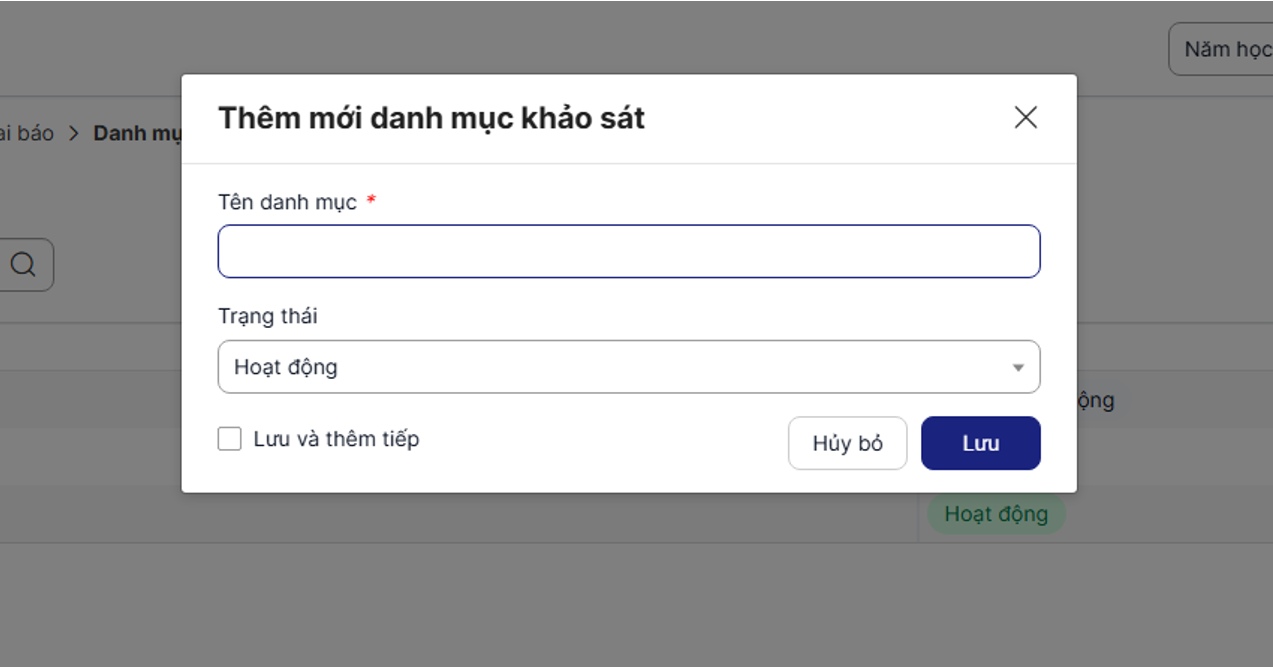Viewport: 1273px width, 667px height.
Task: Click the "Tên danh mục" field label
Action: [287, 202]
